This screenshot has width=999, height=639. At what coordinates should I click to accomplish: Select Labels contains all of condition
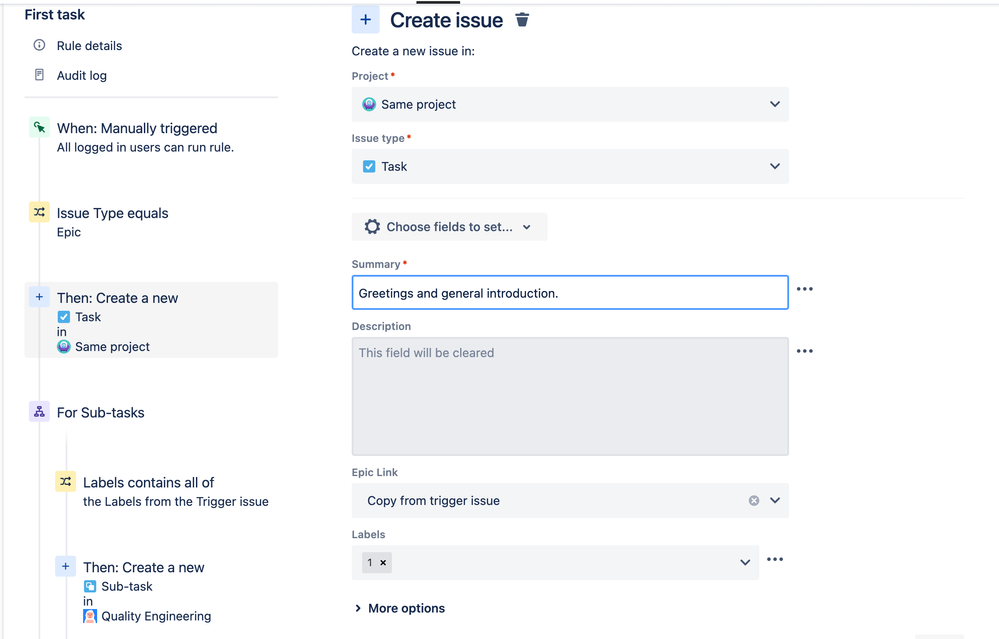[148, 483]
